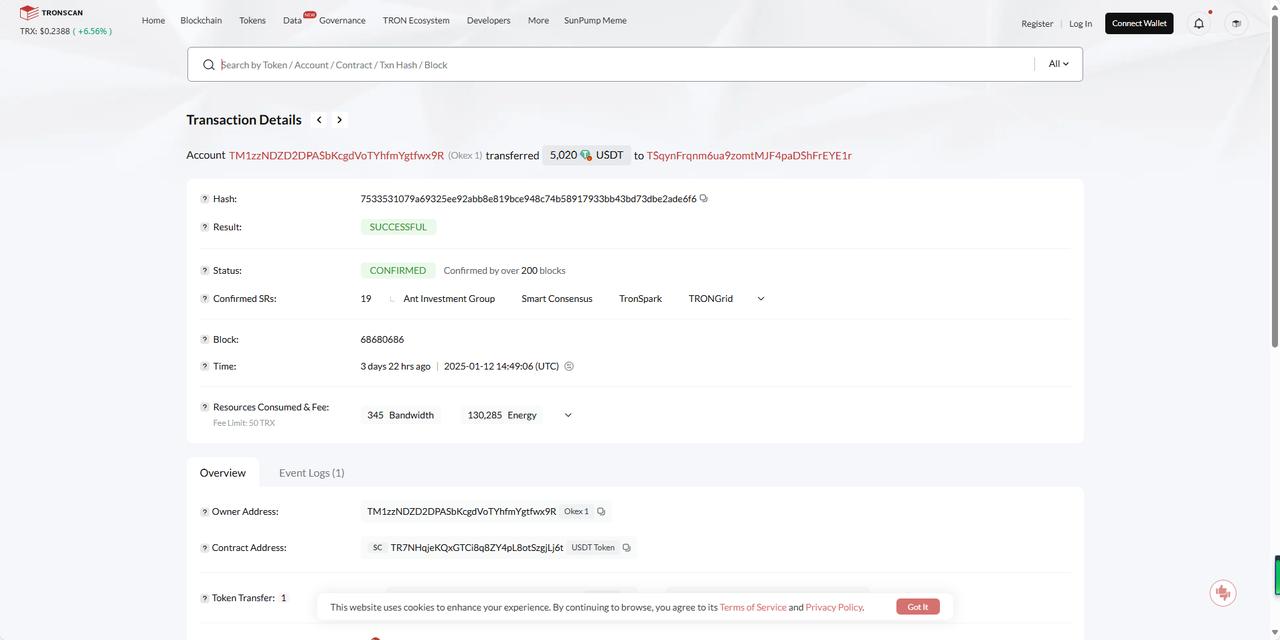Click the TRONSCAN logo
Screen dimensions: 1280x640
coord(51,13)
